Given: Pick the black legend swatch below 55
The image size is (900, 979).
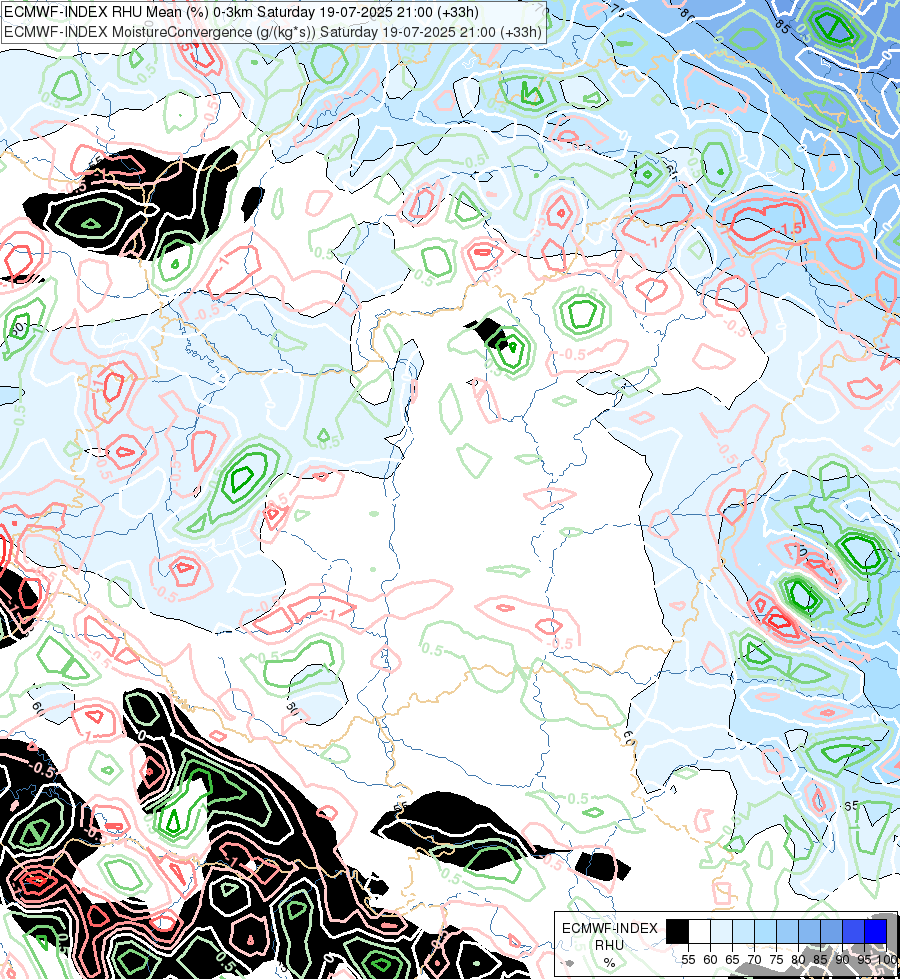Looking at the screenshot, I should coord(677,931).
